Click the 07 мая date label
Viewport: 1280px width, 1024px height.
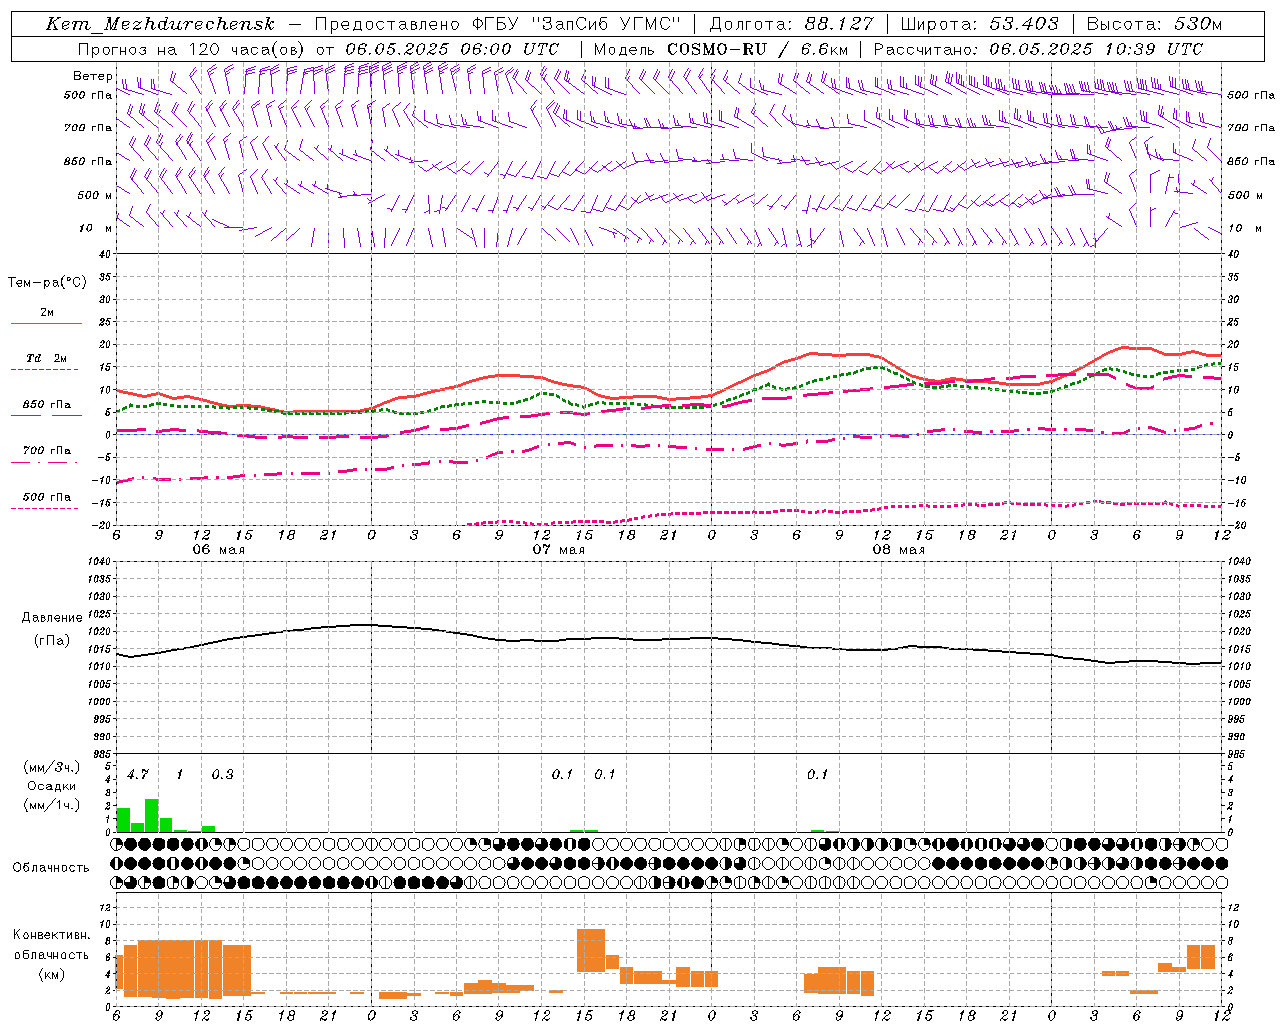[558, 550]
